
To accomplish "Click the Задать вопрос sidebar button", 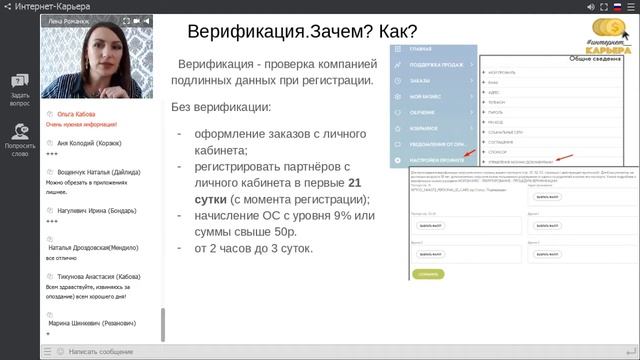I will coord(20,90).
